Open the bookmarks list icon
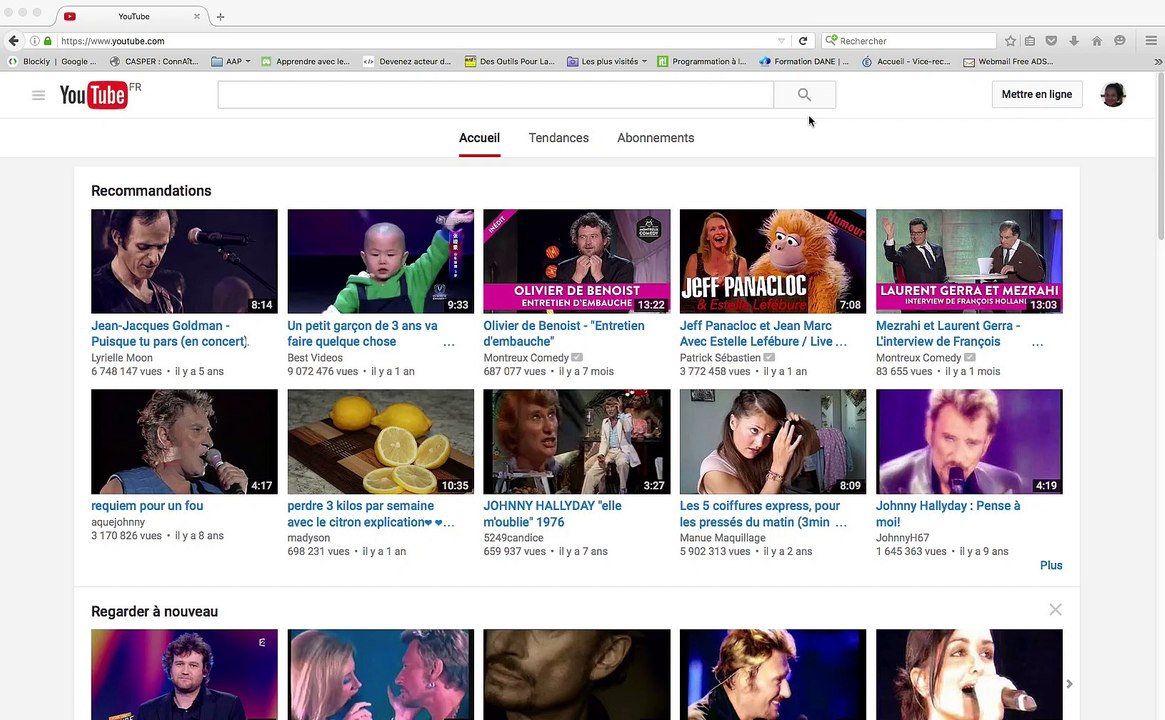This screenshot has width=1165, height=720. coord(1030,41)
